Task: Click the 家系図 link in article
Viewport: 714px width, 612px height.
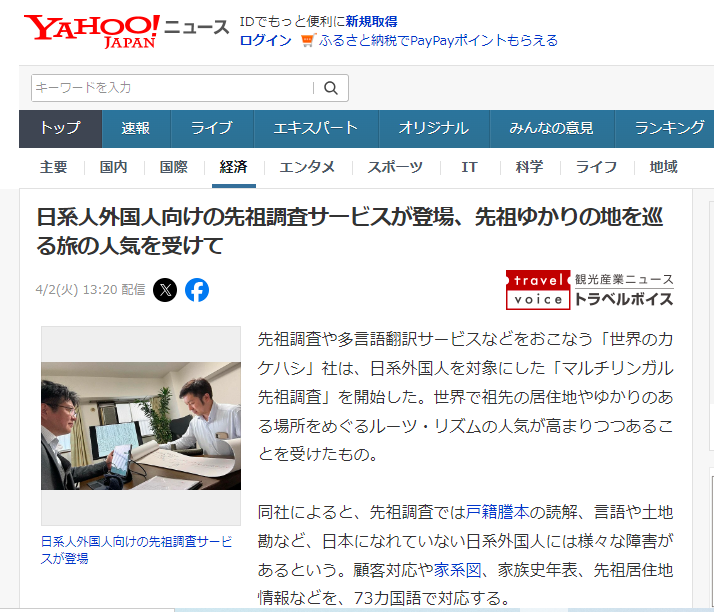Action: click(x=457, y=570)
